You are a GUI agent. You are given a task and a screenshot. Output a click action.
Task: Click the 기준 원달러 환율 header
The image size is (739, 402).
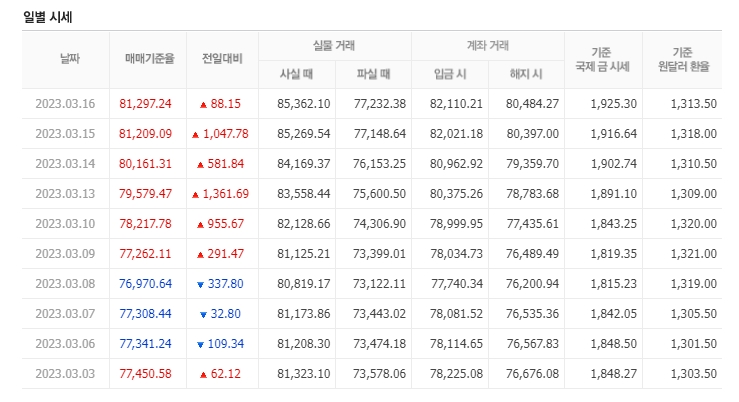(x=683, y=59)
